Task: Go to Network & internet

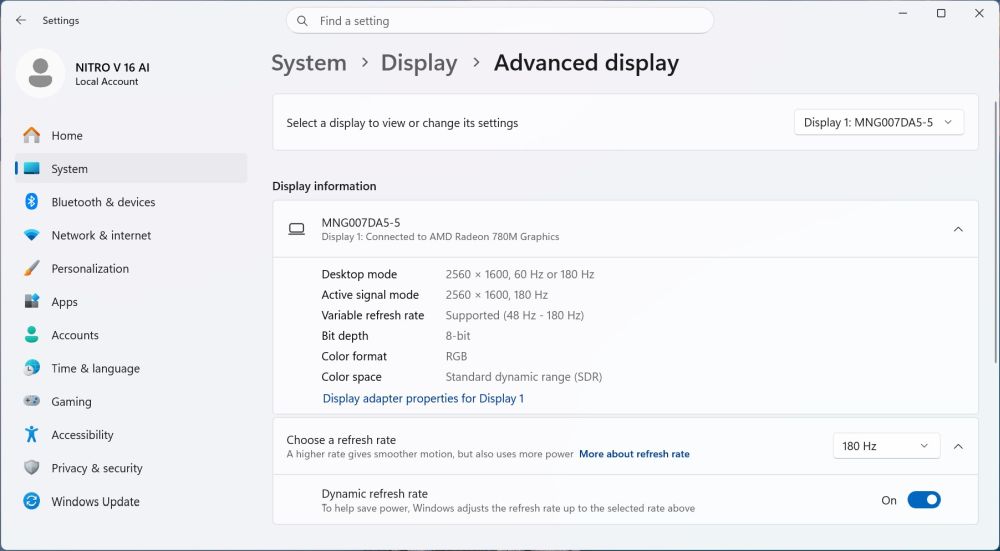Action: point(131,235)
